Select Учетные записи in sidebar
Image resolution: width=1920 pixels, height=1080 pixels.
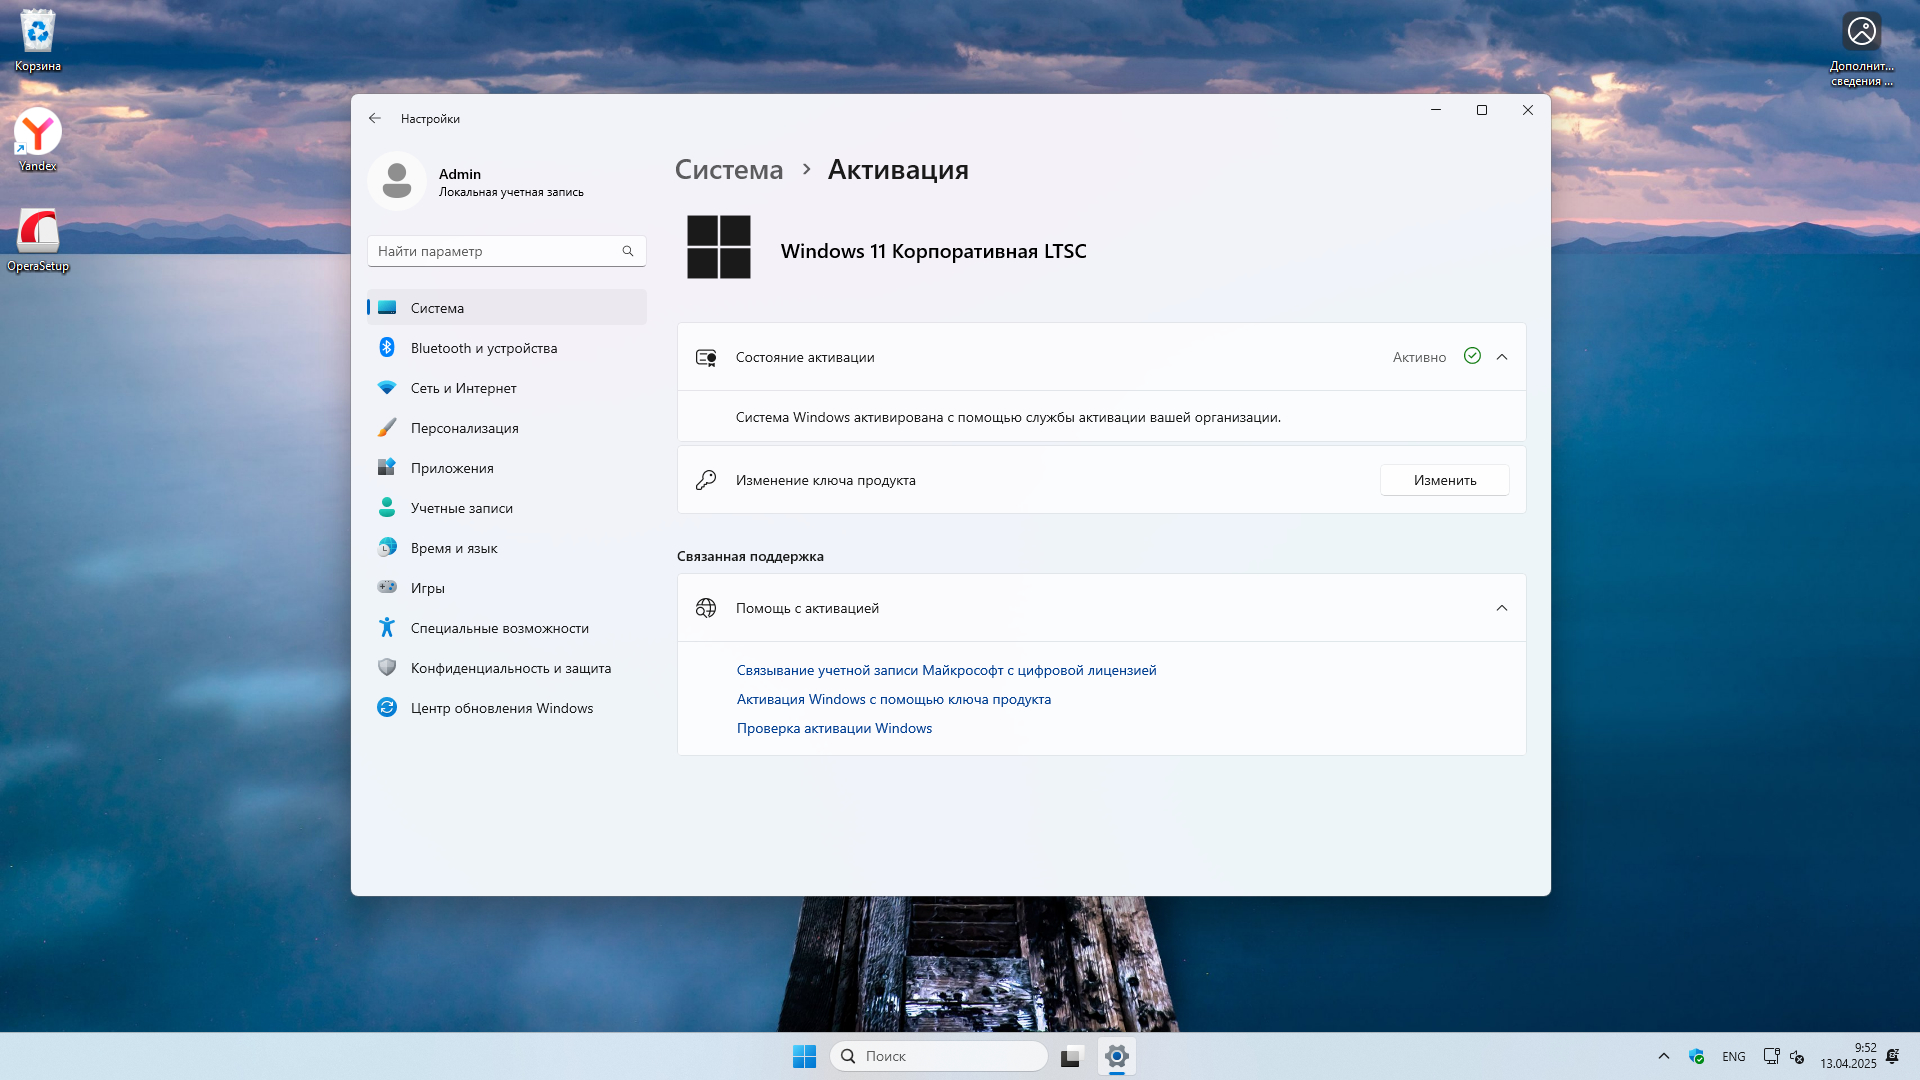pos(461,508)
